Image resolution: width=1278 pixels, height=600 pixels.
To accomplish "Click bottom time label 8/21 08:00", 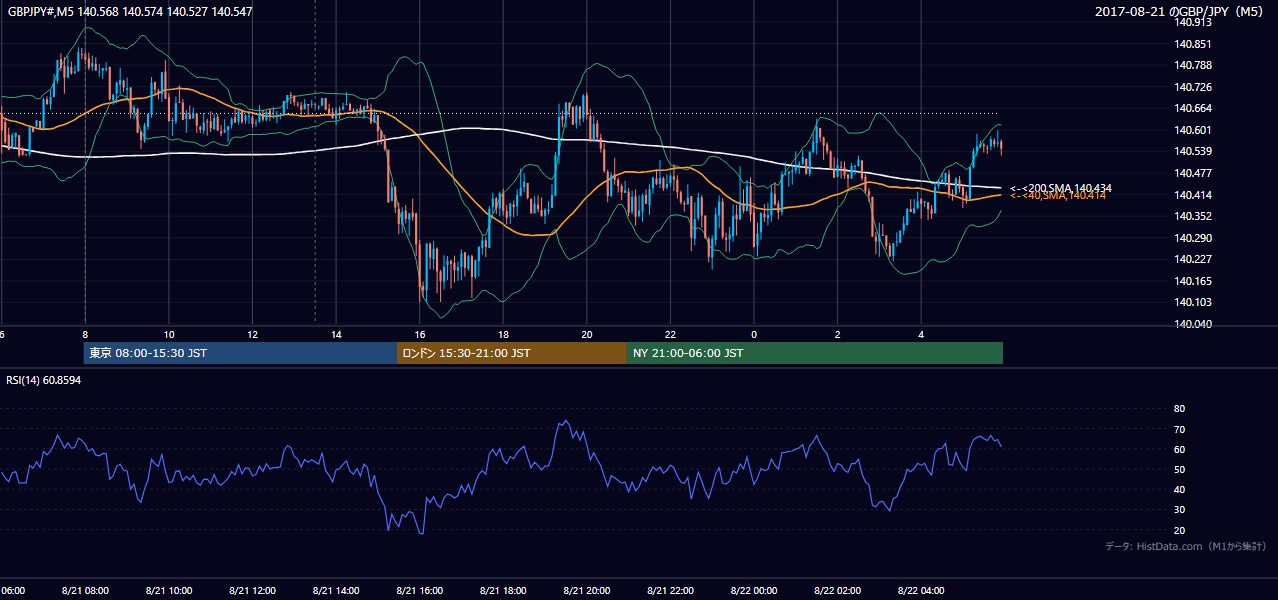I will (85, 591).
